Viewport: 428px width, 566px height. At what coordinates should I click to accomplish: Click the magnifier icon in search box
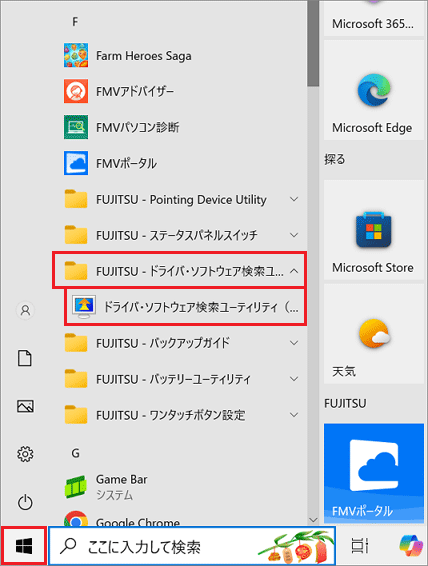pyautogui.click(x=68, y=546)
